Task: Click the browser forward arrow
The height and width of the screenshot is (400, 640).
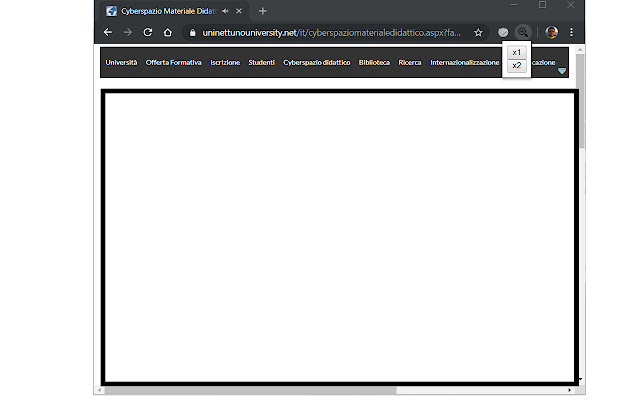Action: (x=127, y=32)
